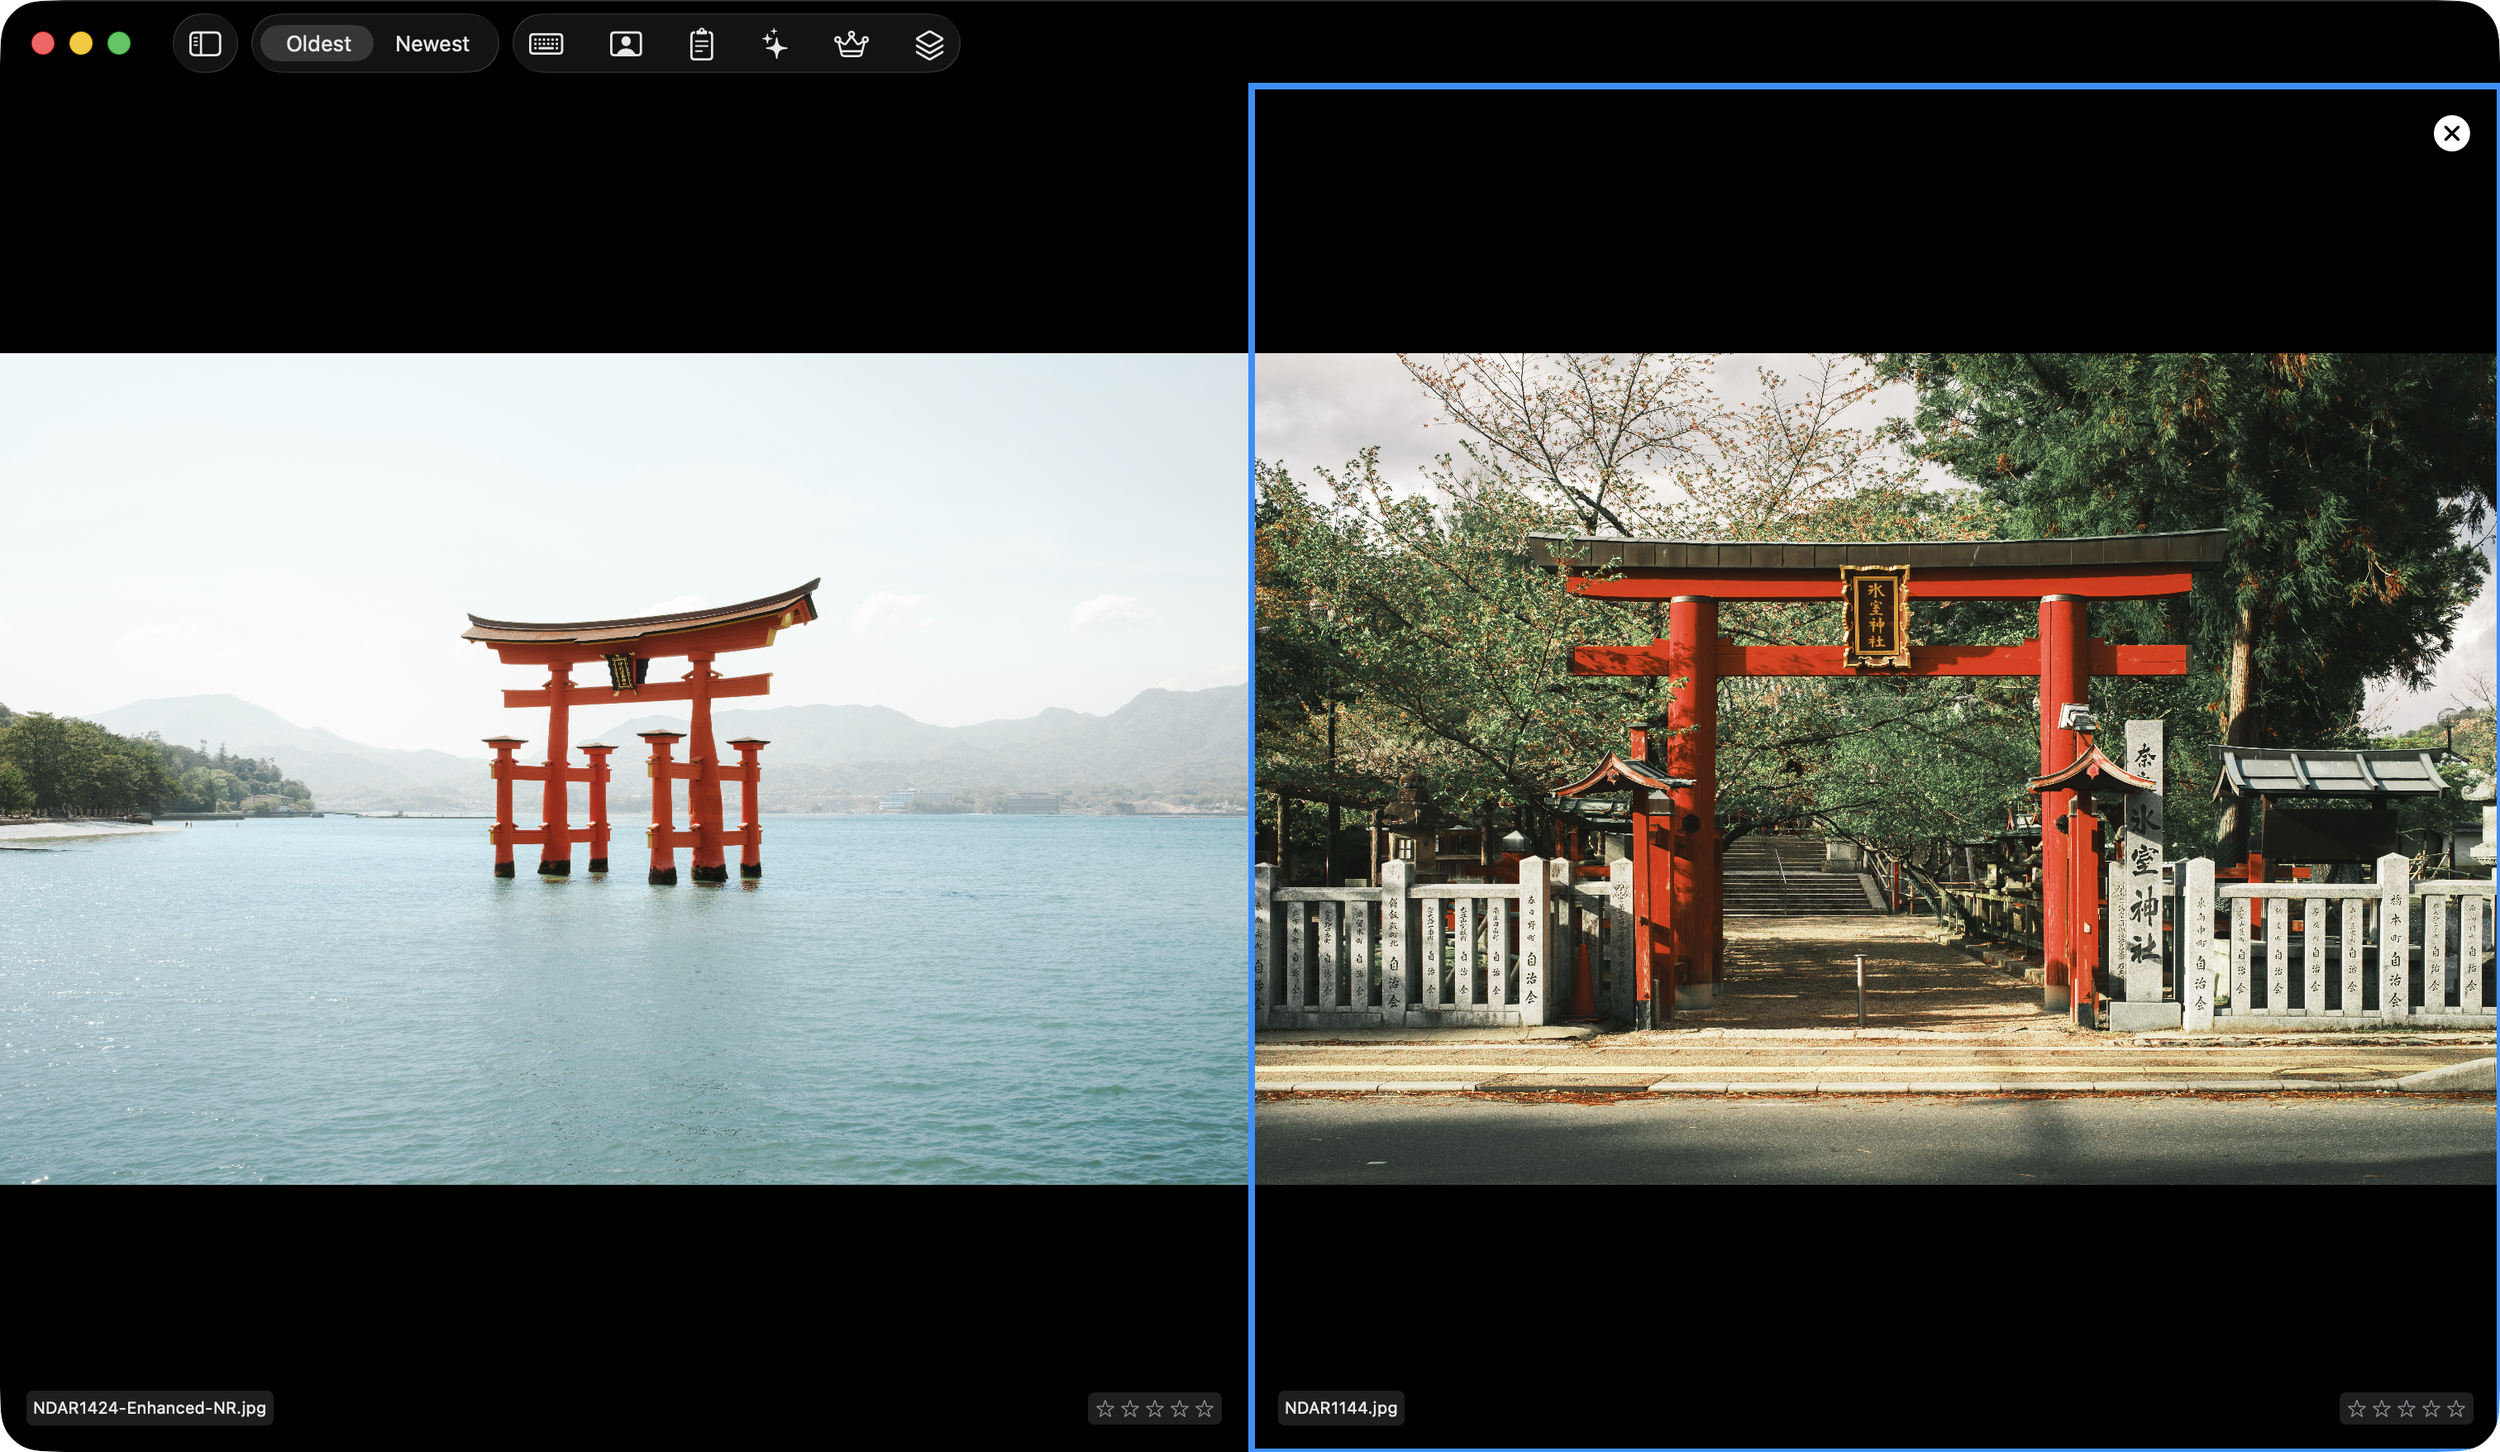This screenshot has height=1452, width=2500.
Task: Switch sorting to Newest
Action: point(432,44)
